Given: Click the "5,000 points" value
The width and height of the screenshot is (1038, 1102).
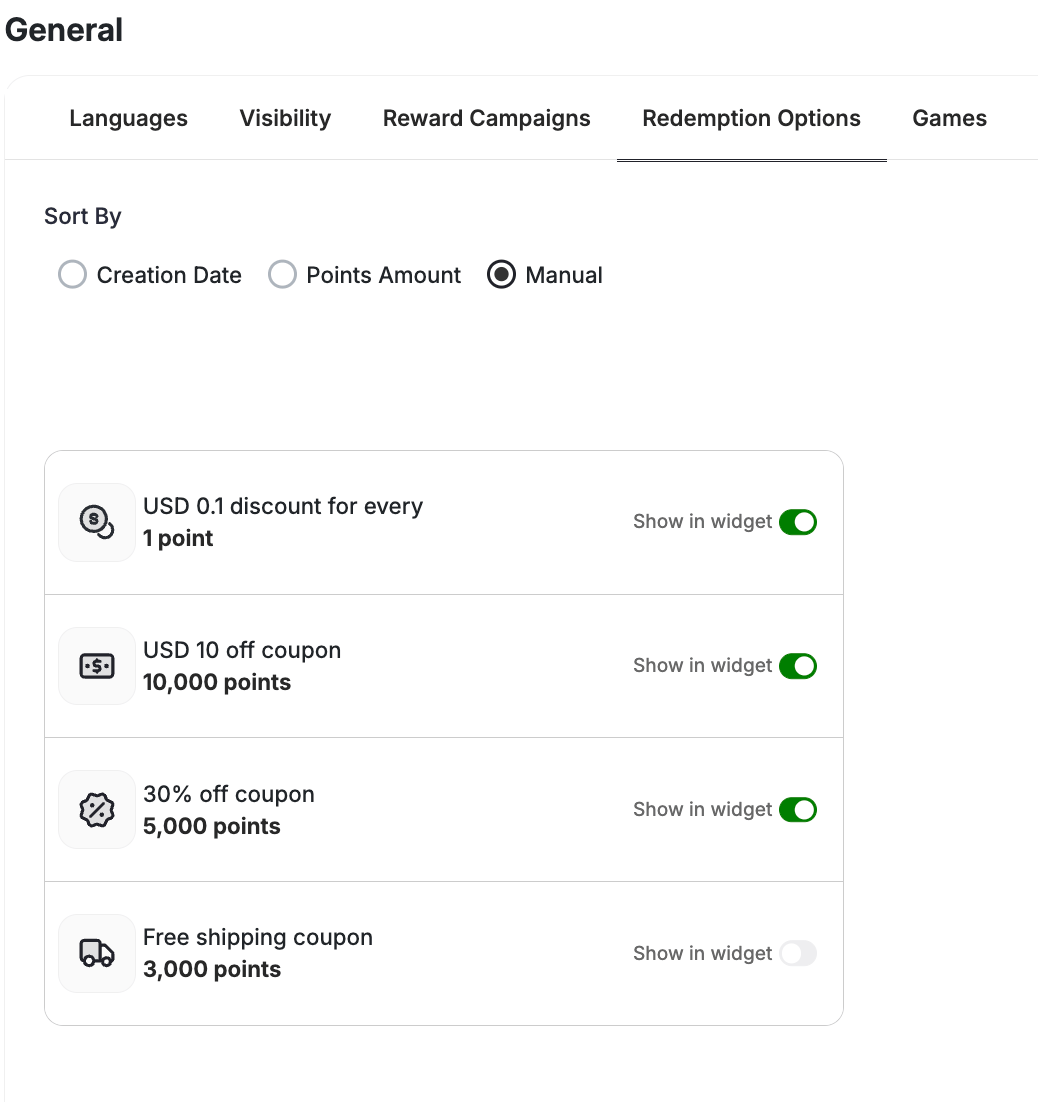Looking at the screenshot, I should click(212, 826).
